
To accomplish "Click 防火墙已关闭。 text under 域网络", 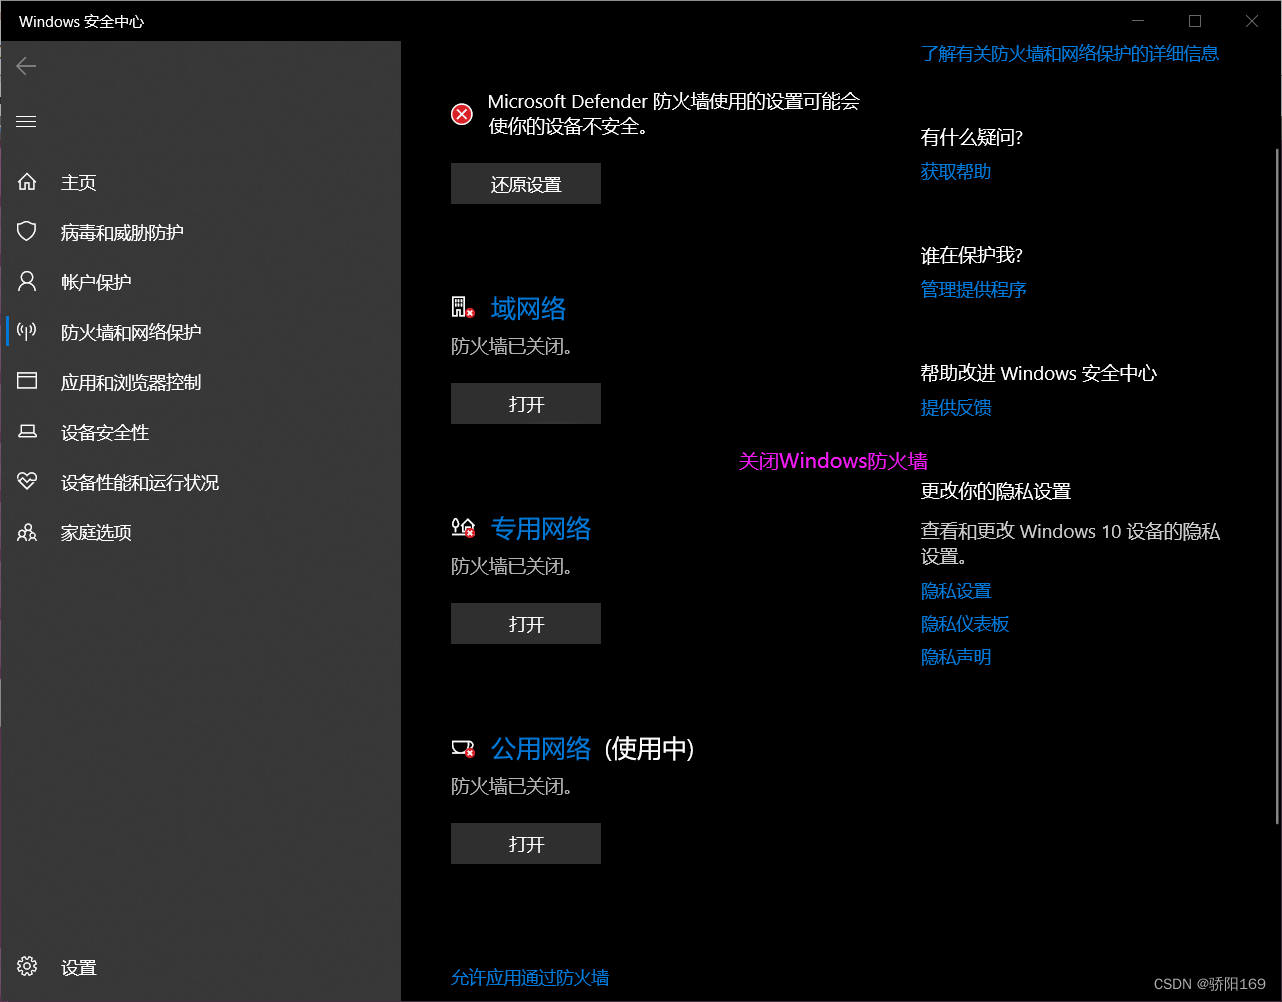I will click(512, 346).
